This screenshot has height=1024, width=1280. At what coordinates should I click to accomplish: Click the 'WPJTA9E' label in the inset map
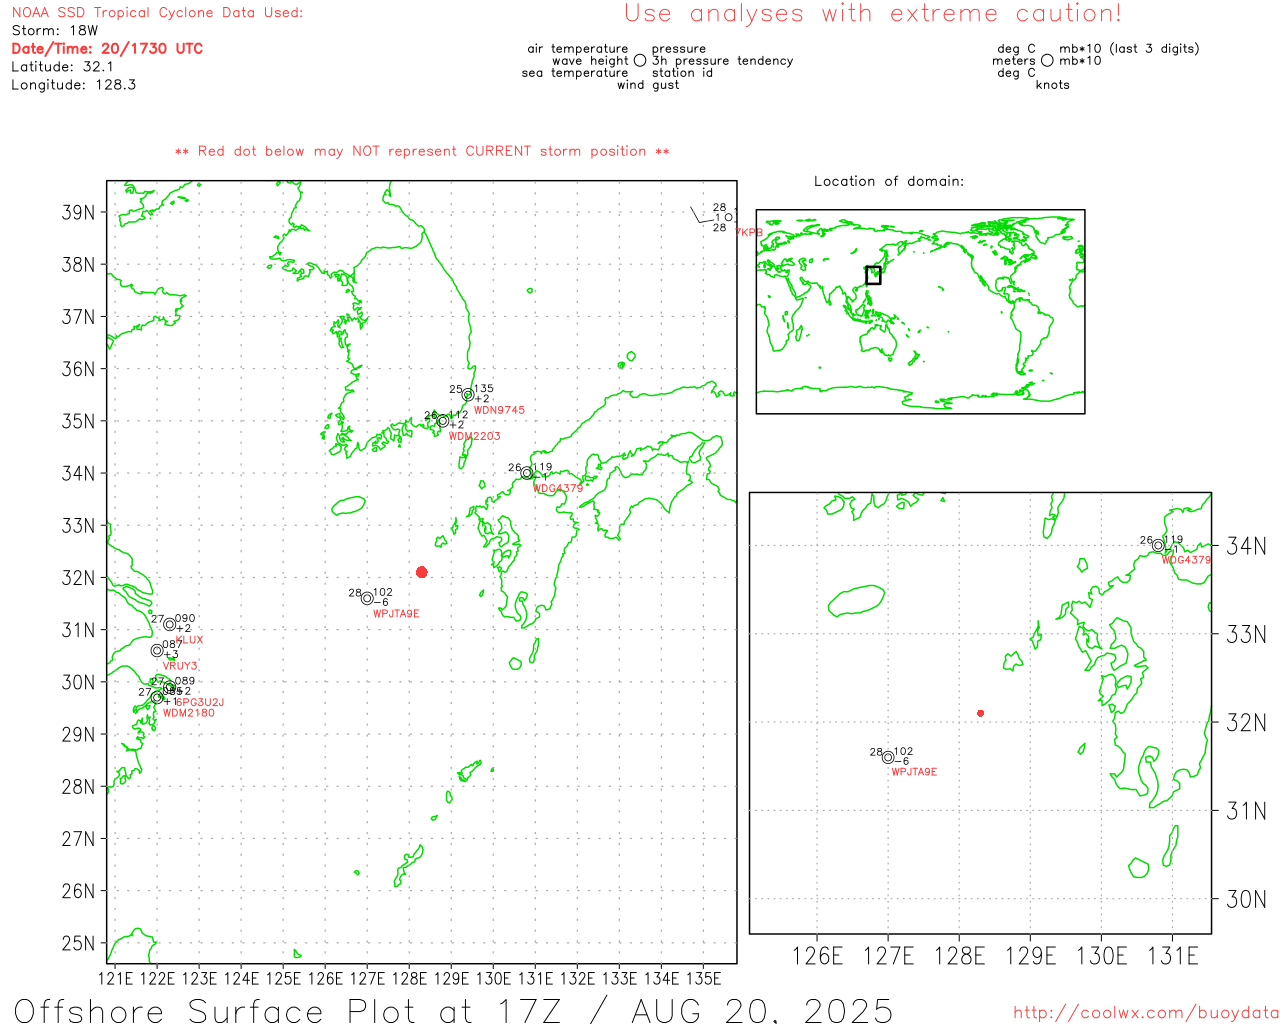(x=914, y=772)
